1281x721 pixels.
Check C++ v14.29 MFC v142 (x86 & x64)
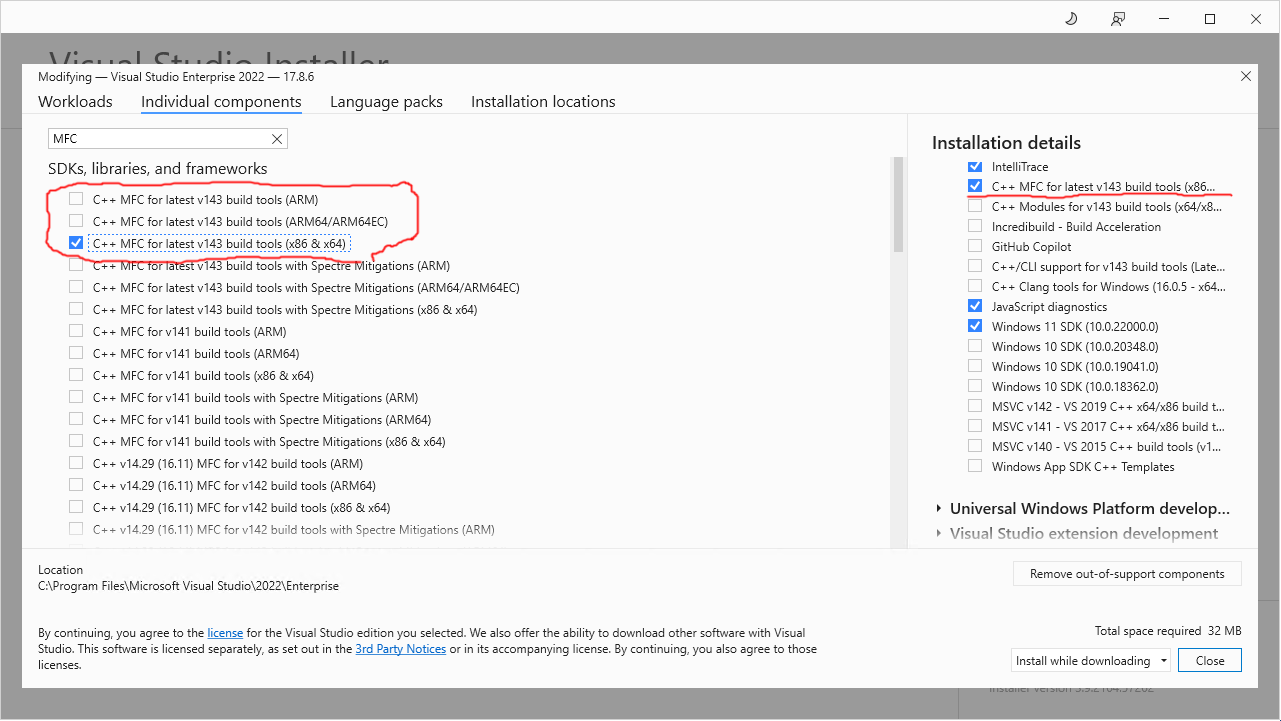[x=76, y=508]
